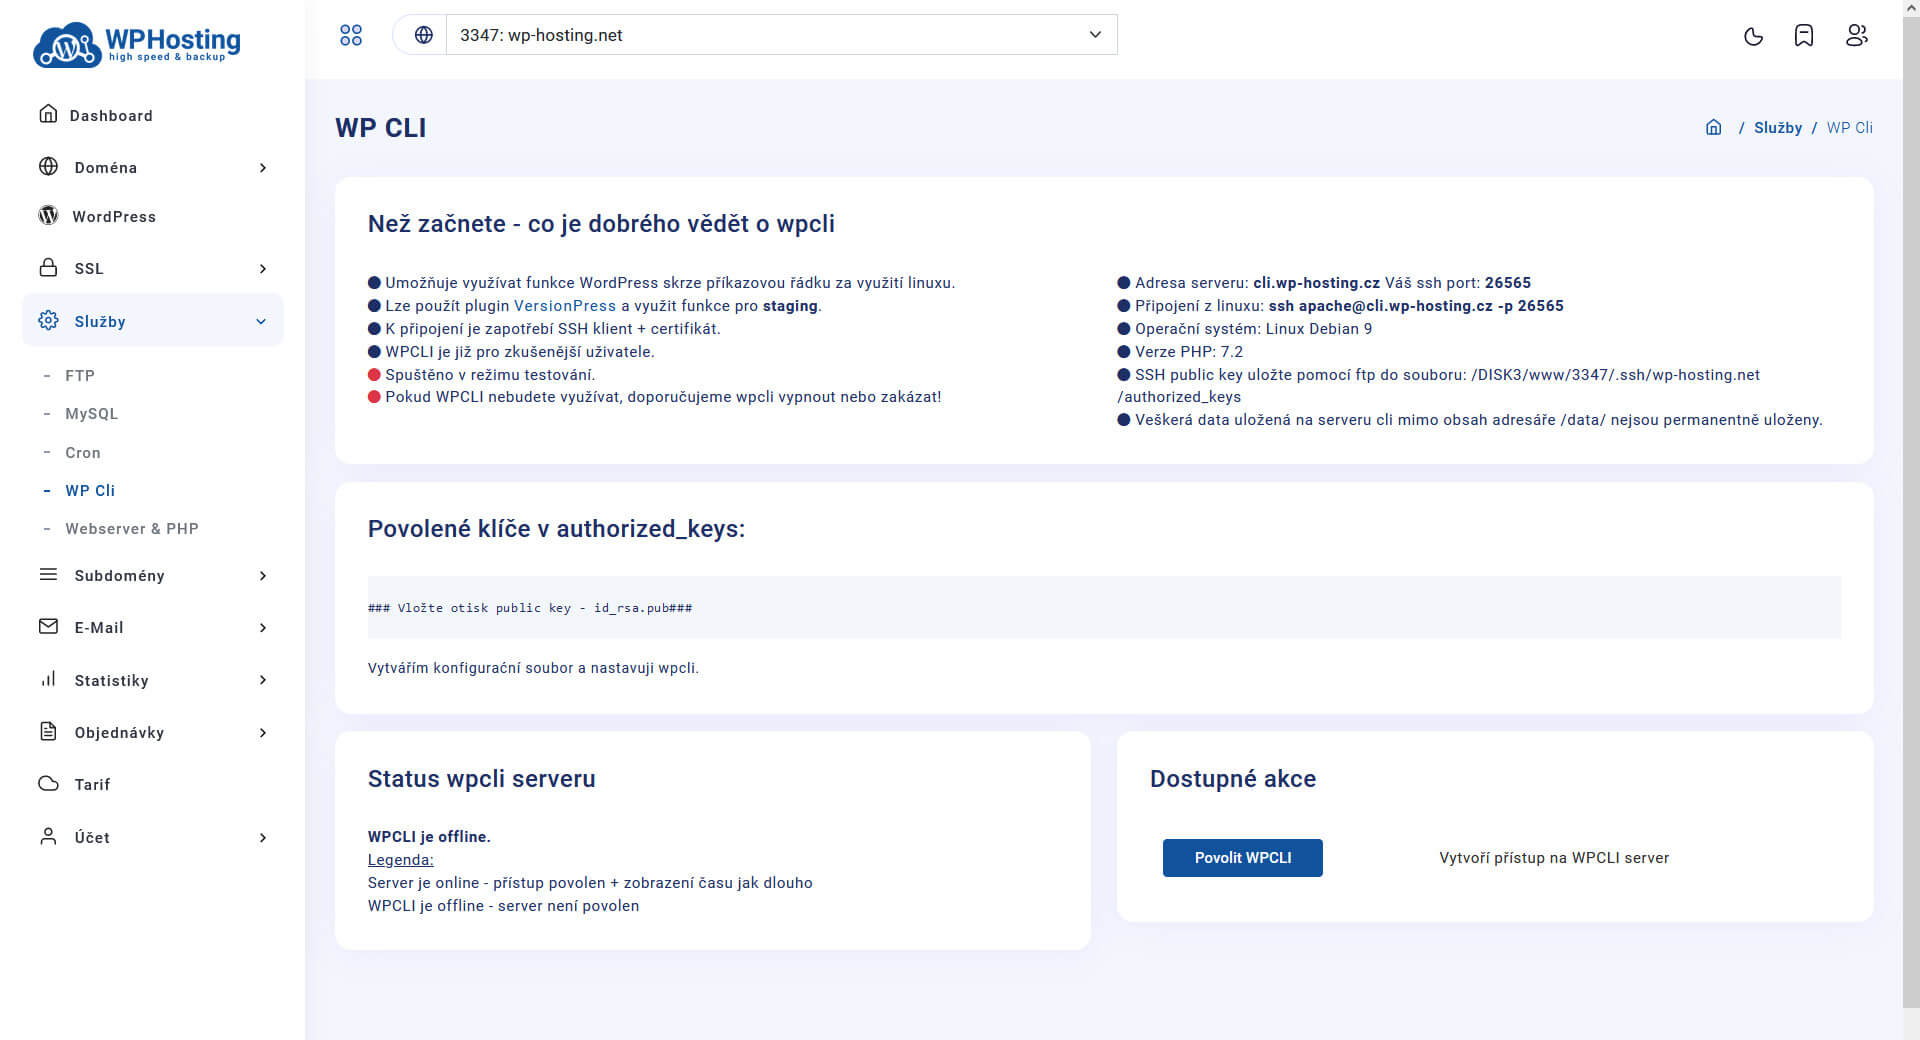
Task: Click text 'WPCLI je offline.'
Action: (x=429, y=837)
